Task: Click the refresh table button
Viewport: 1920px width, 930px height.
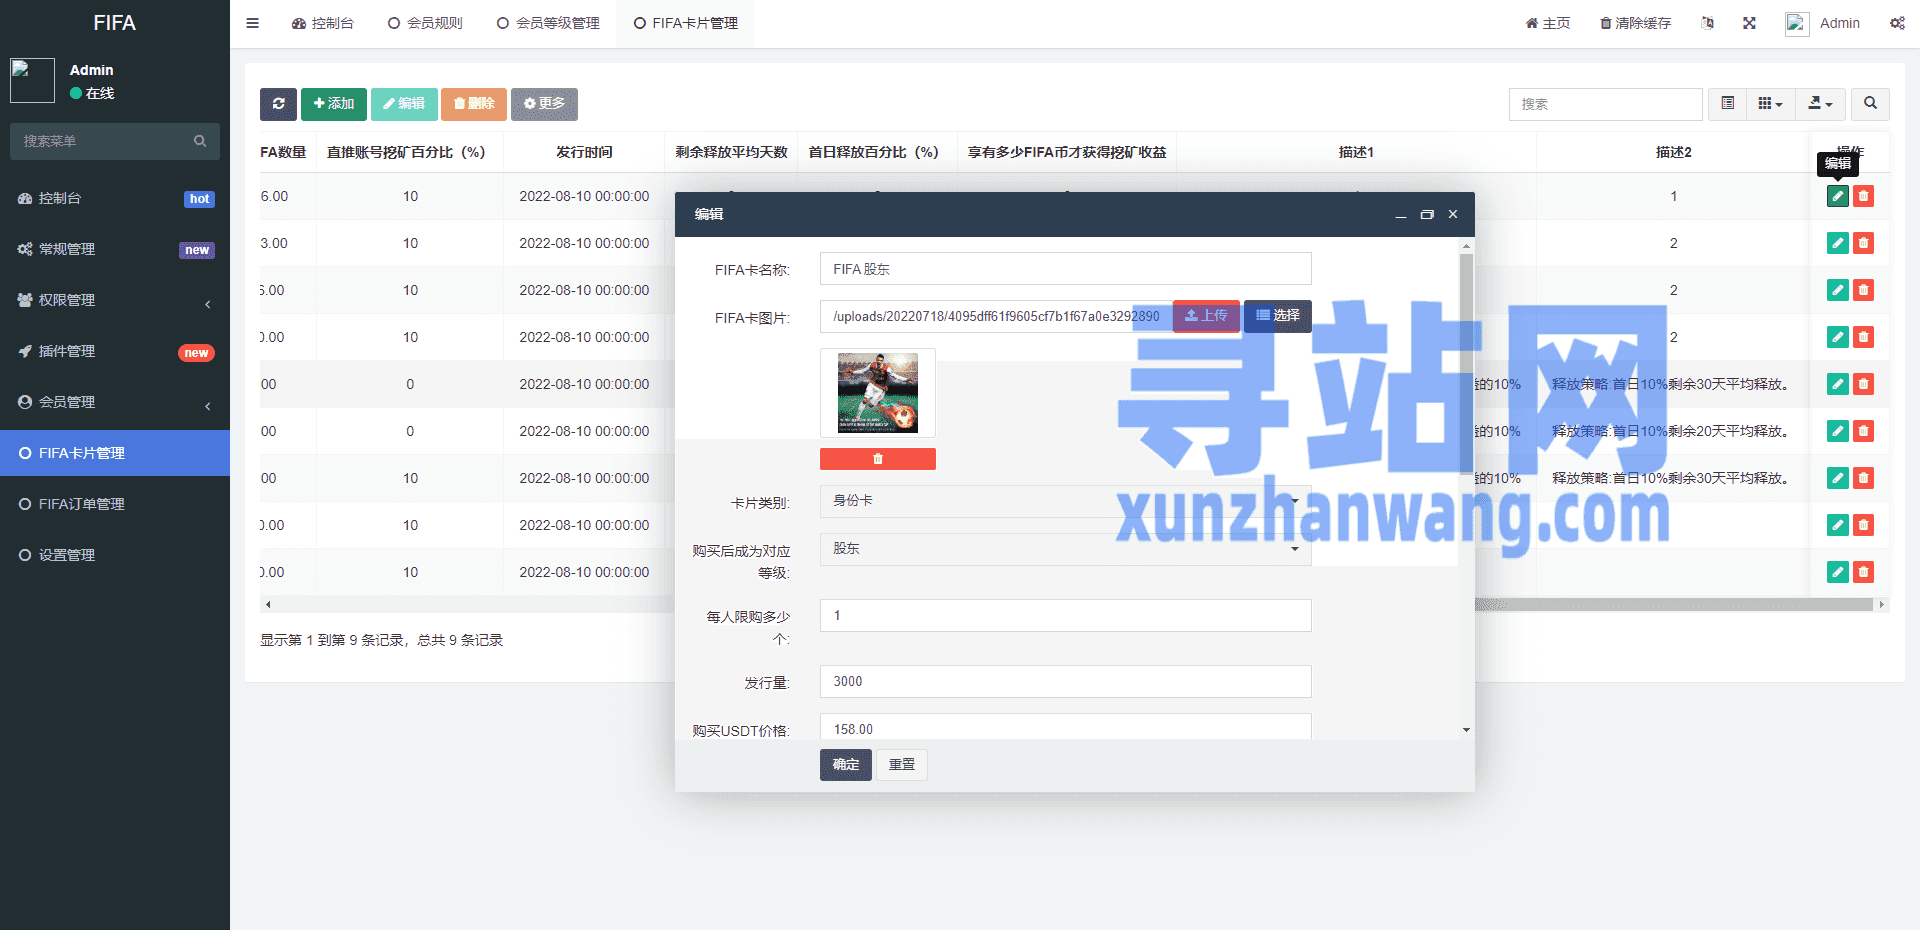Action: click(278, 104)
